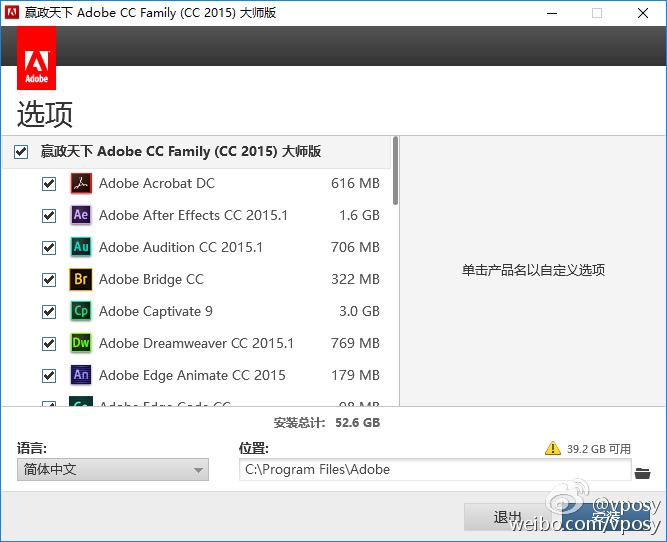Screen dimensions: 667x542
Task: Click the title bar Adobe app icon
Action: [12, 12]
